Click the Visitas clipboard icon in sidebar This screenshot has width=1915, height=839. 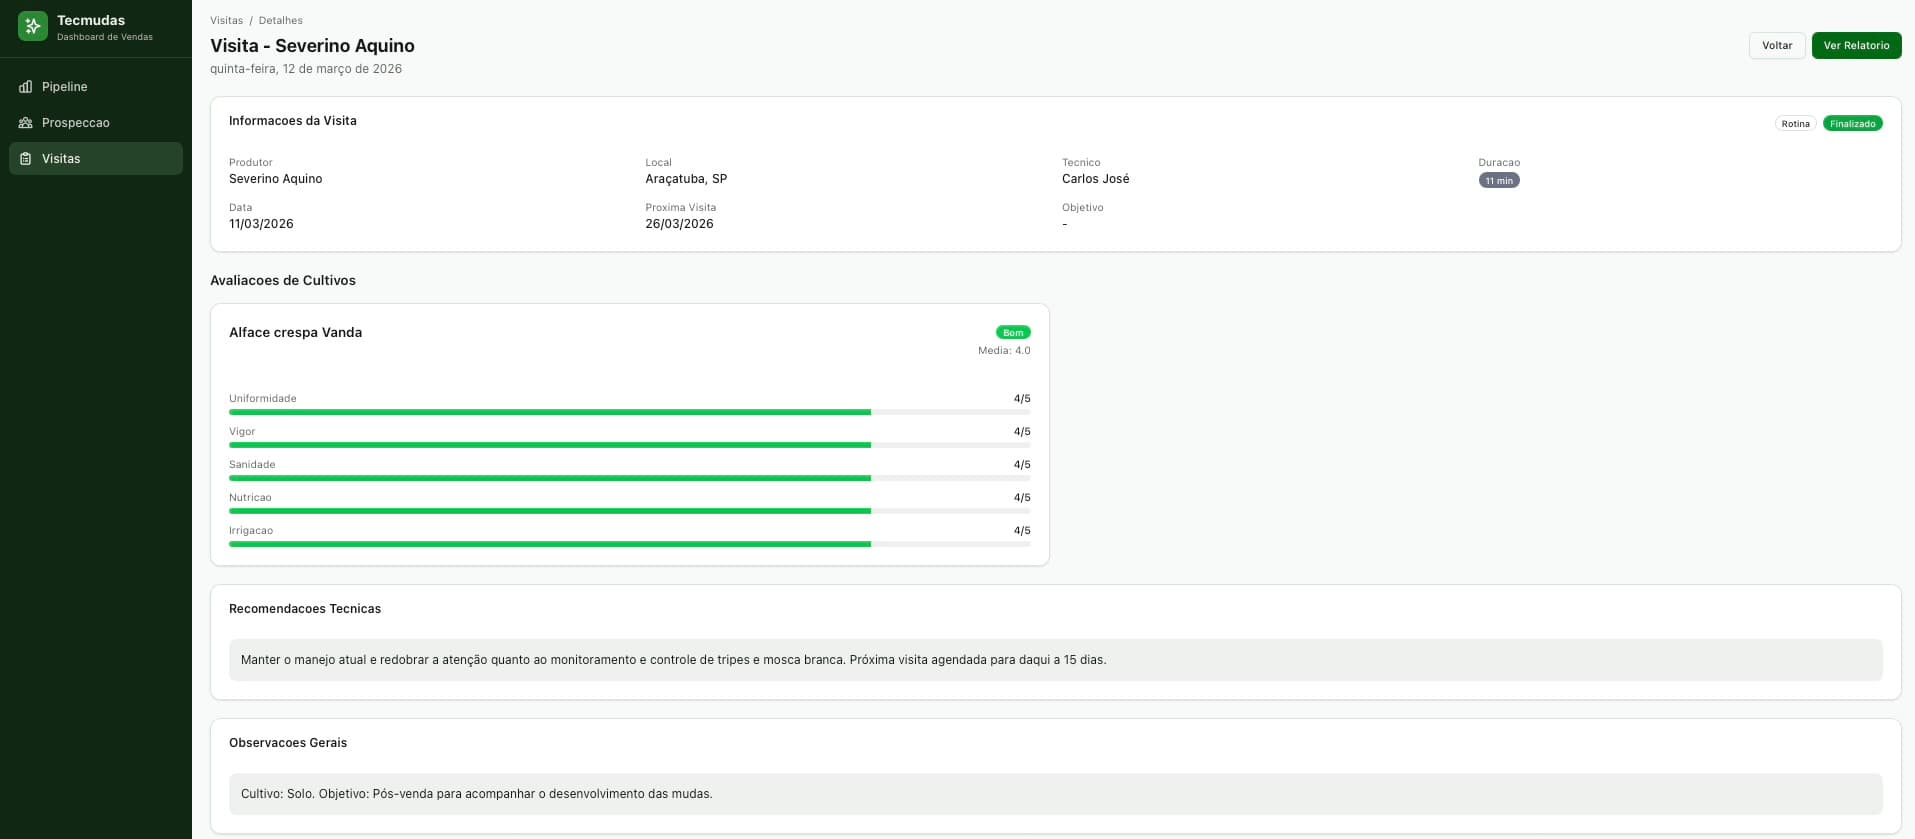26,159
